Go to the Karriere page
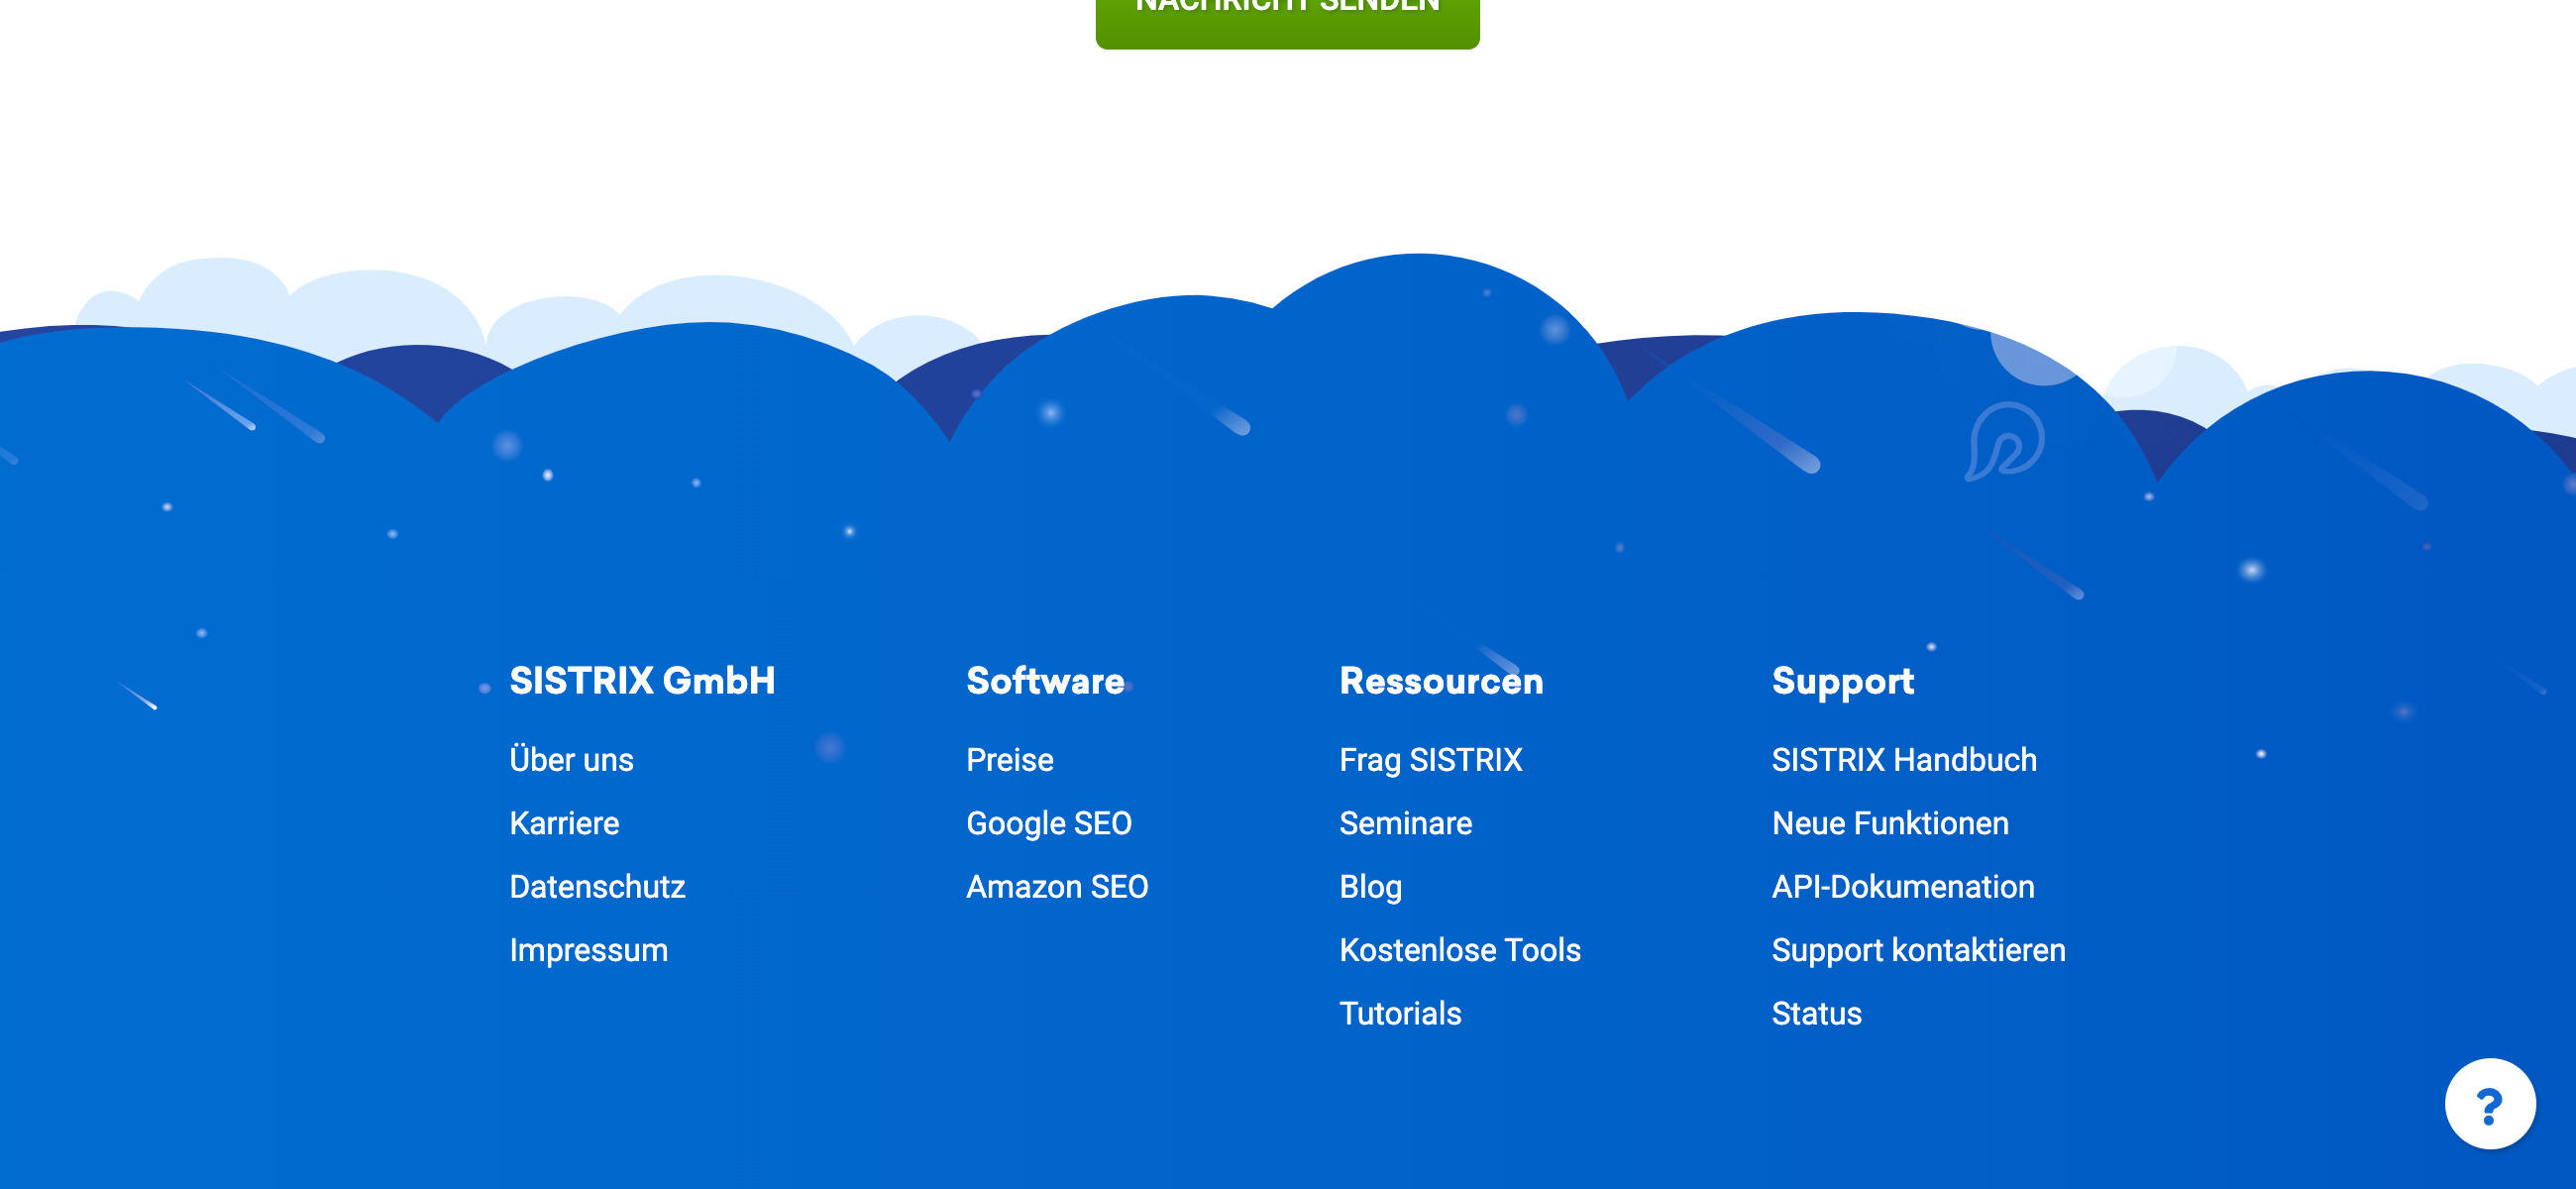This screenshot has width=2576, height=1189. 564,823
